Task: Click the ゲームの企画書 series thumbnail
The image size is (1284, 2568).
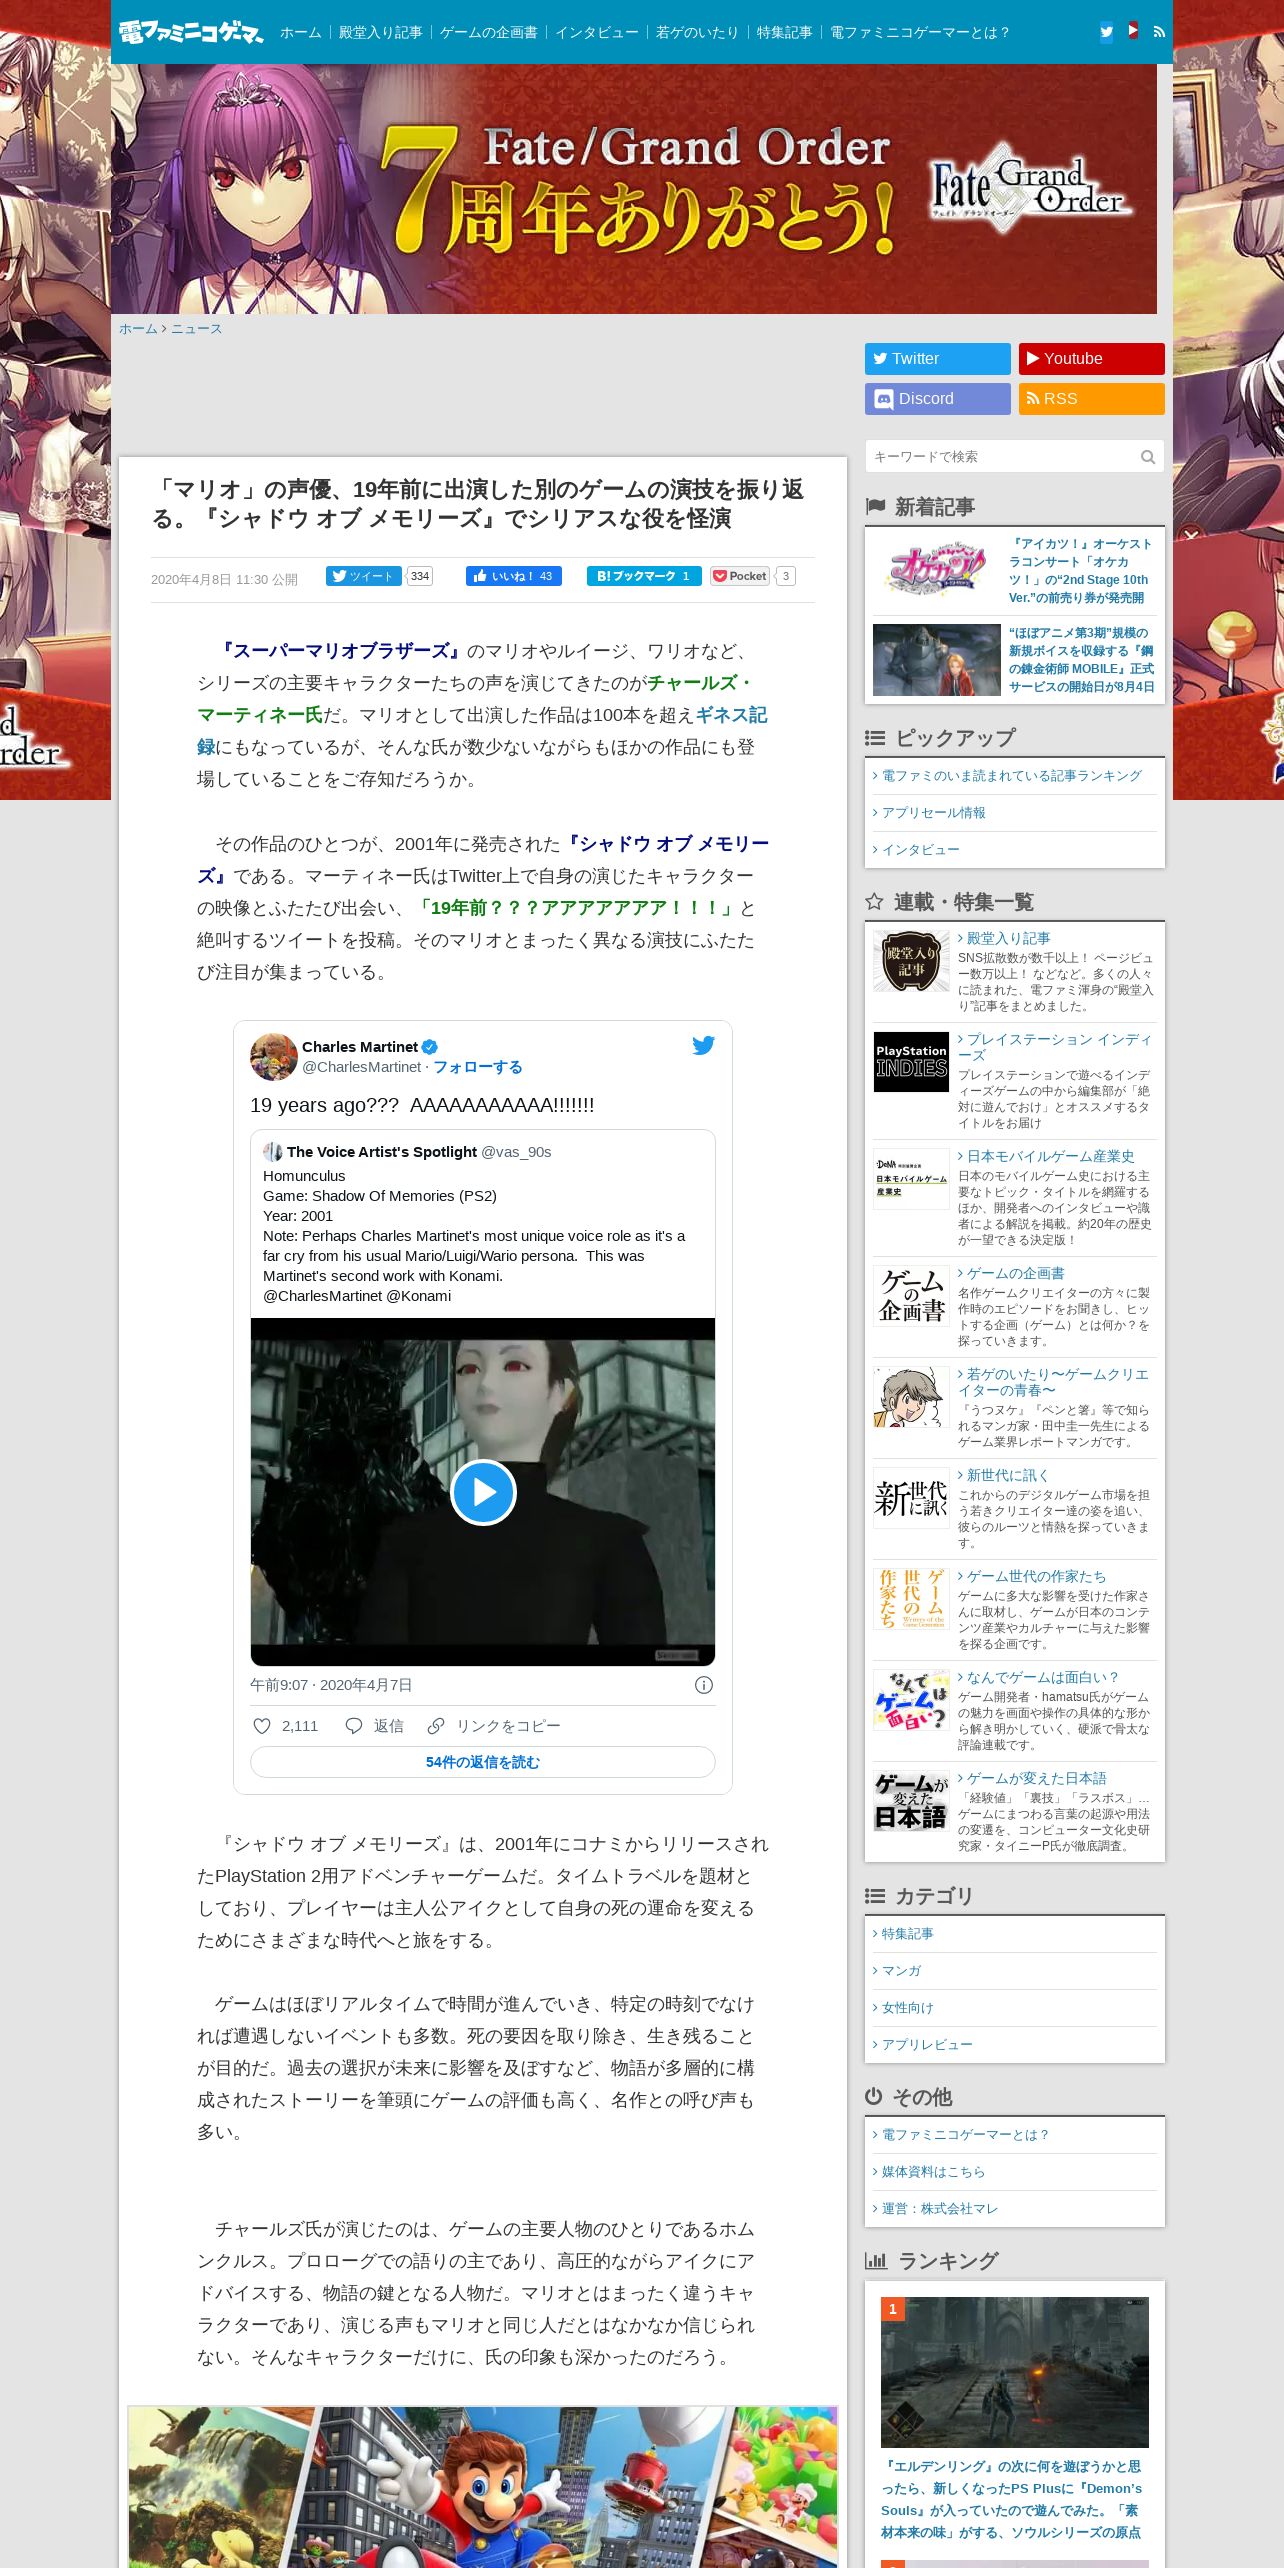Action: point(911,1295)
